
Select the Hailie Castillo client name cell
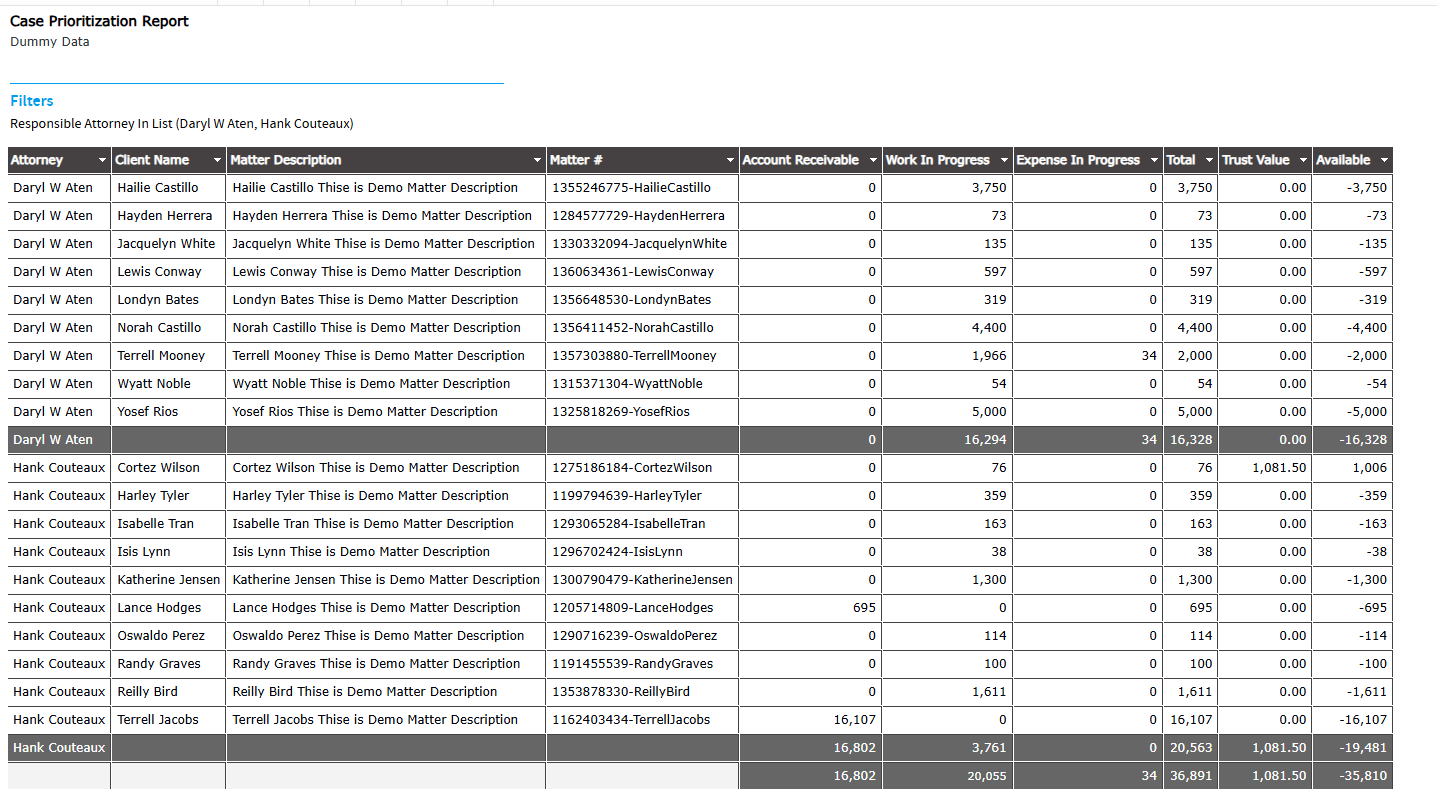[158, 188]
